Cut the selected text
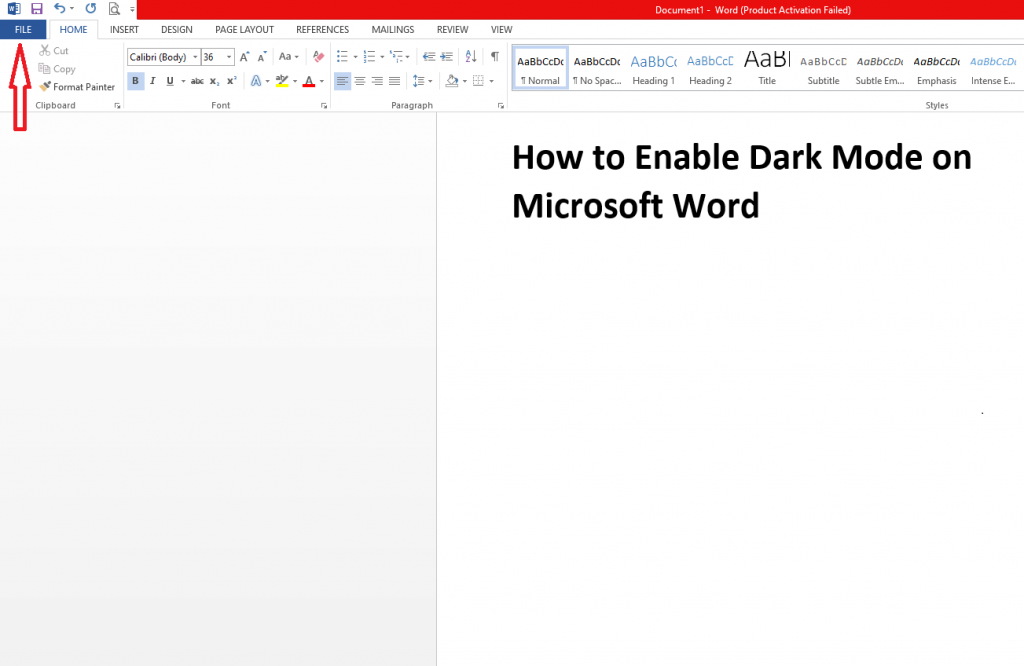The width and height of the screenshot is (1024, 666). click(x=54, y=50)
